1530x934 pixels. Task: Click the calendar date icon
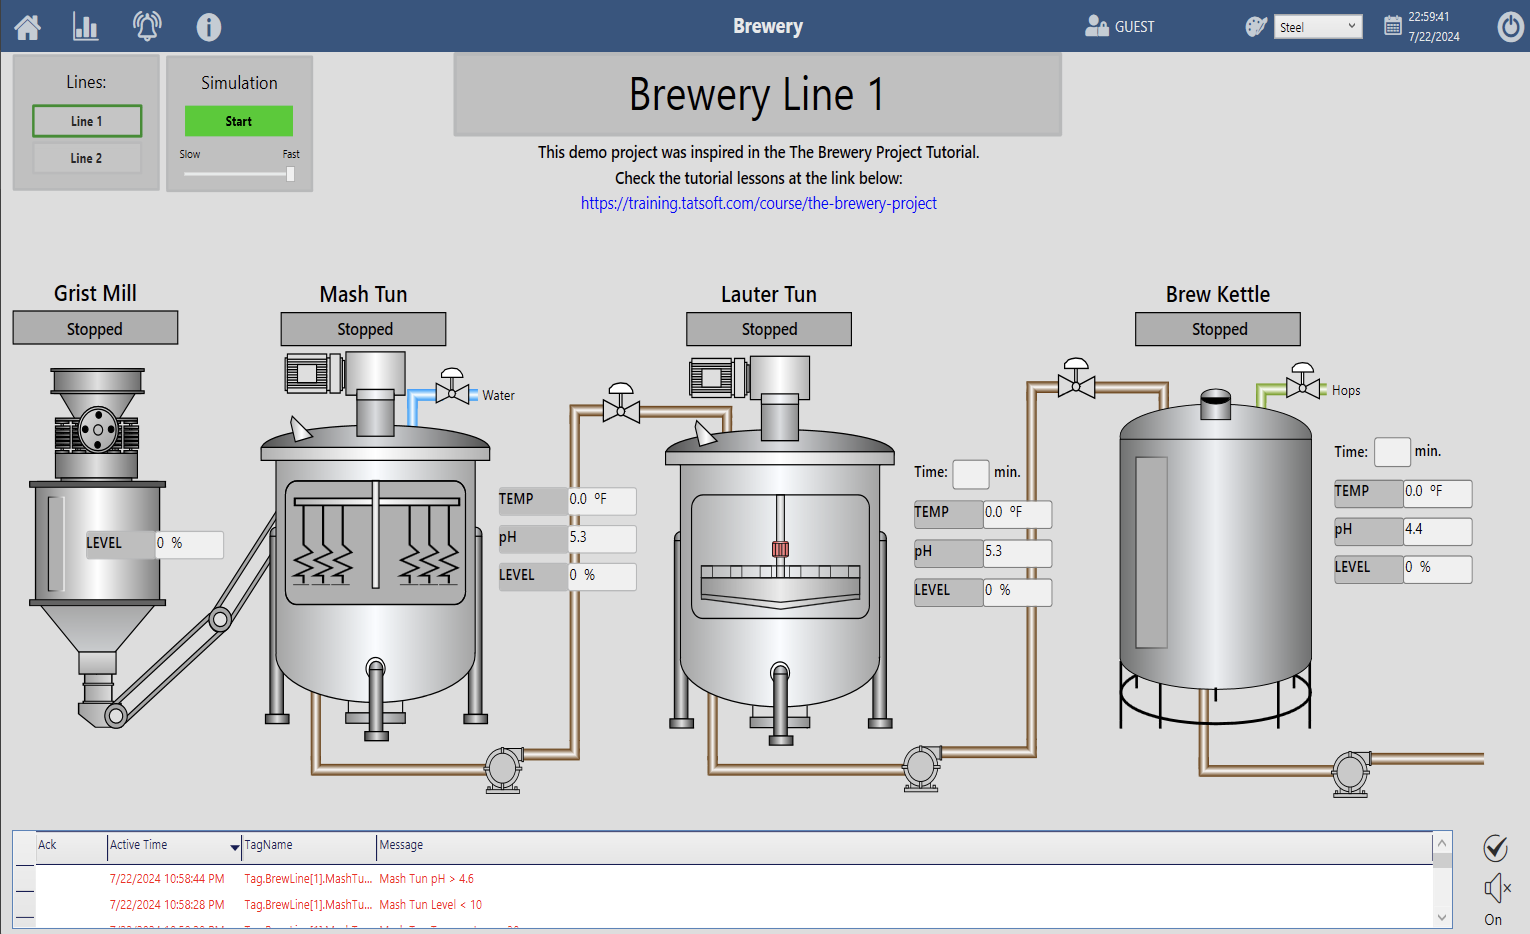pyautogui.click(x=1392, y=27)
